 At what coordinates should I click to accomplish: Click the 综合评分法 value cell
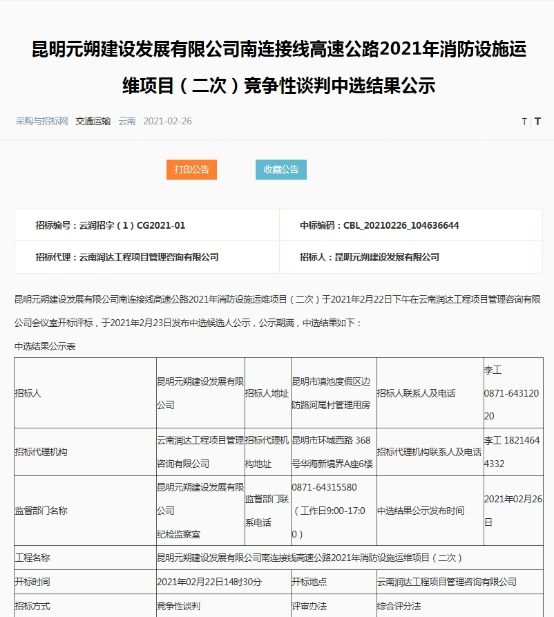point(460,606)
